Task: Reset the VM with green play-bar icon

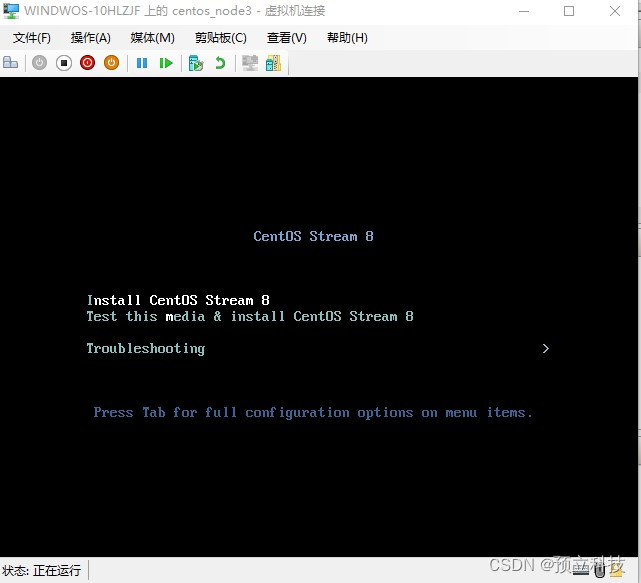Action: [166, 63]
